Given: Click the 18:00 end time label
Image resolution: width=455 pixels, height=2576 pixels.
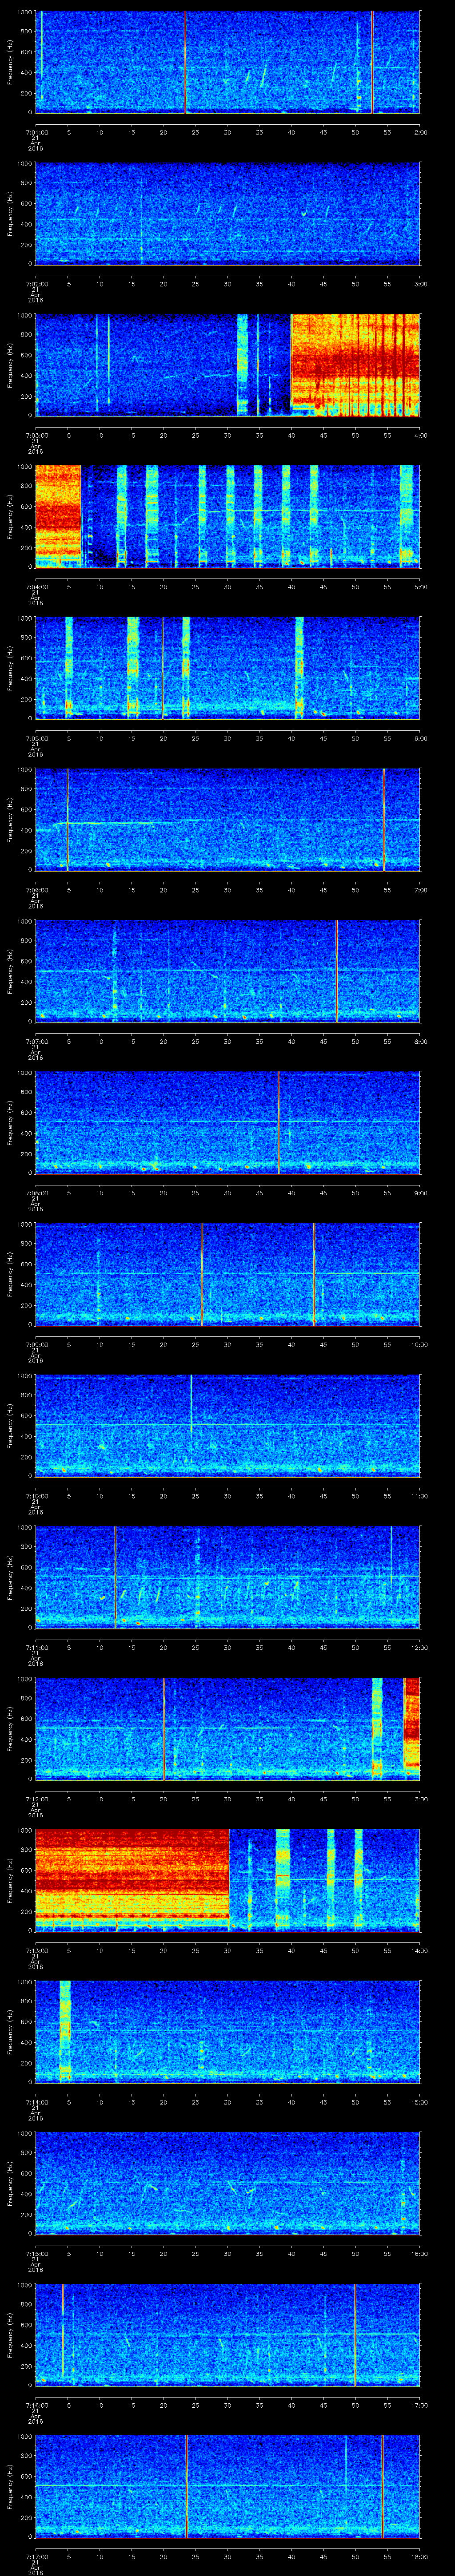Looking at the screenshot, I should 419,2556.
